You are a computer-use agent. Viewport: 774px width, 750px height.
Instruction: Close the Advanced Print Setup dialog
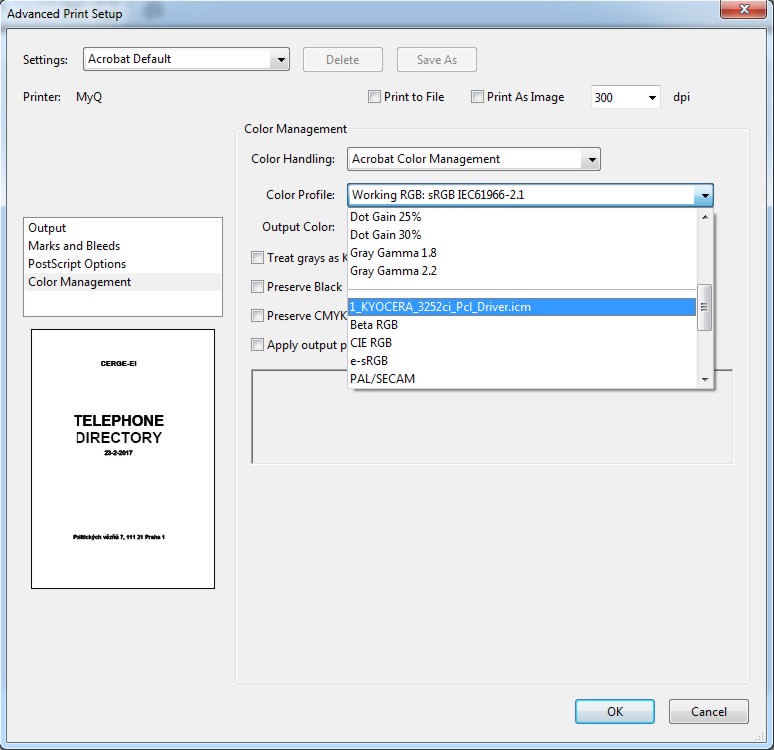742,9
